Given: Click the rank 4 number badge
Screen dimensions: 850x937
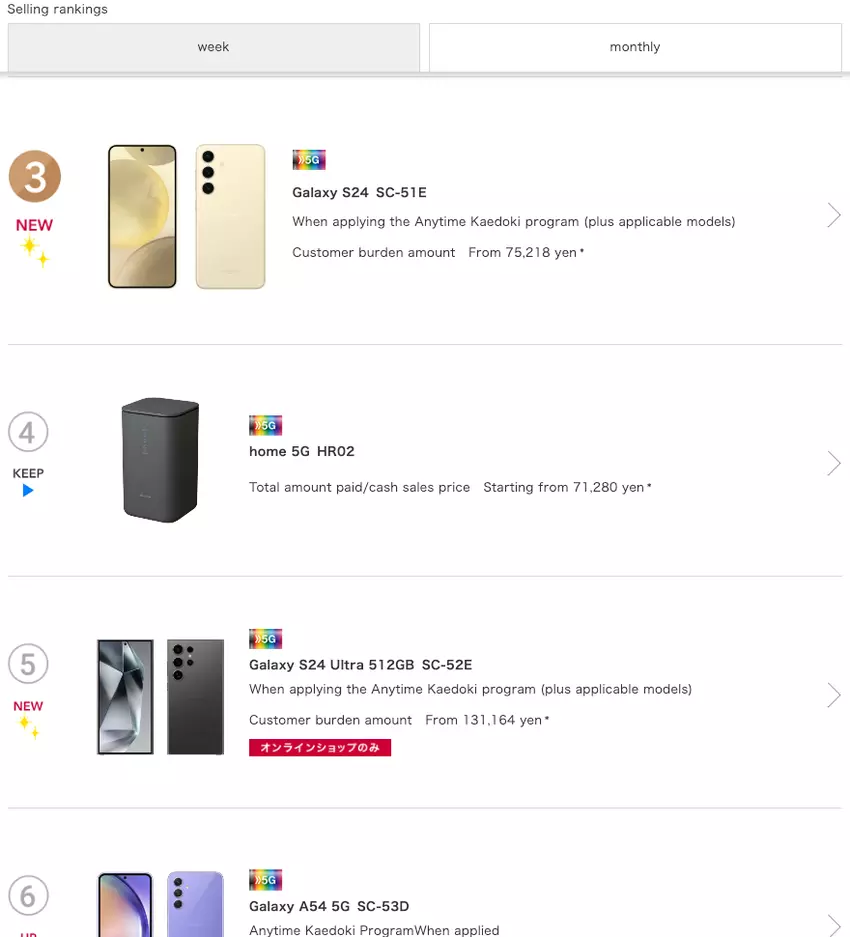Looking at the screenshot, I should click(28, 433).
